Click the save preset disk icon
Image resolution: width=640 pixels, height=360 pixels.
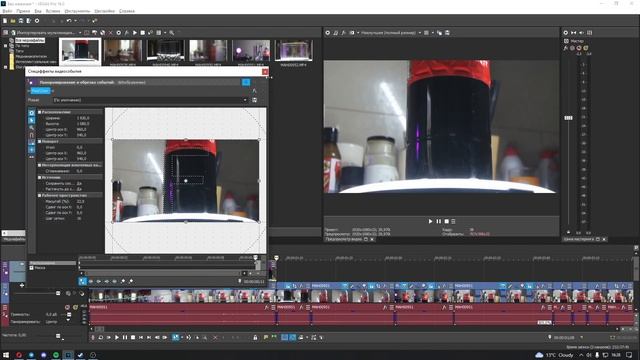coord(254,100)
